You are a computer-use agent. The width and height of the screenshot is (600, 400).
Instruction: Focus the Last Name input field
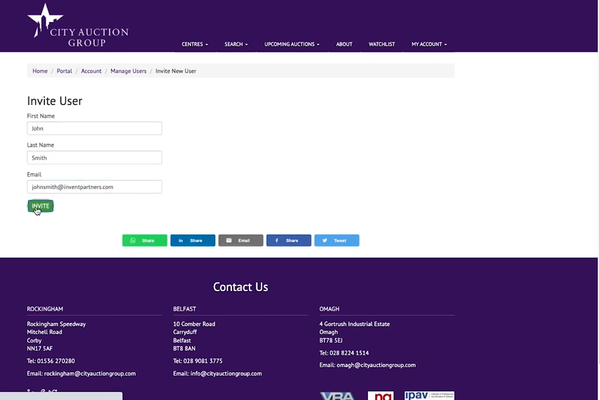(x=95, y=158)
